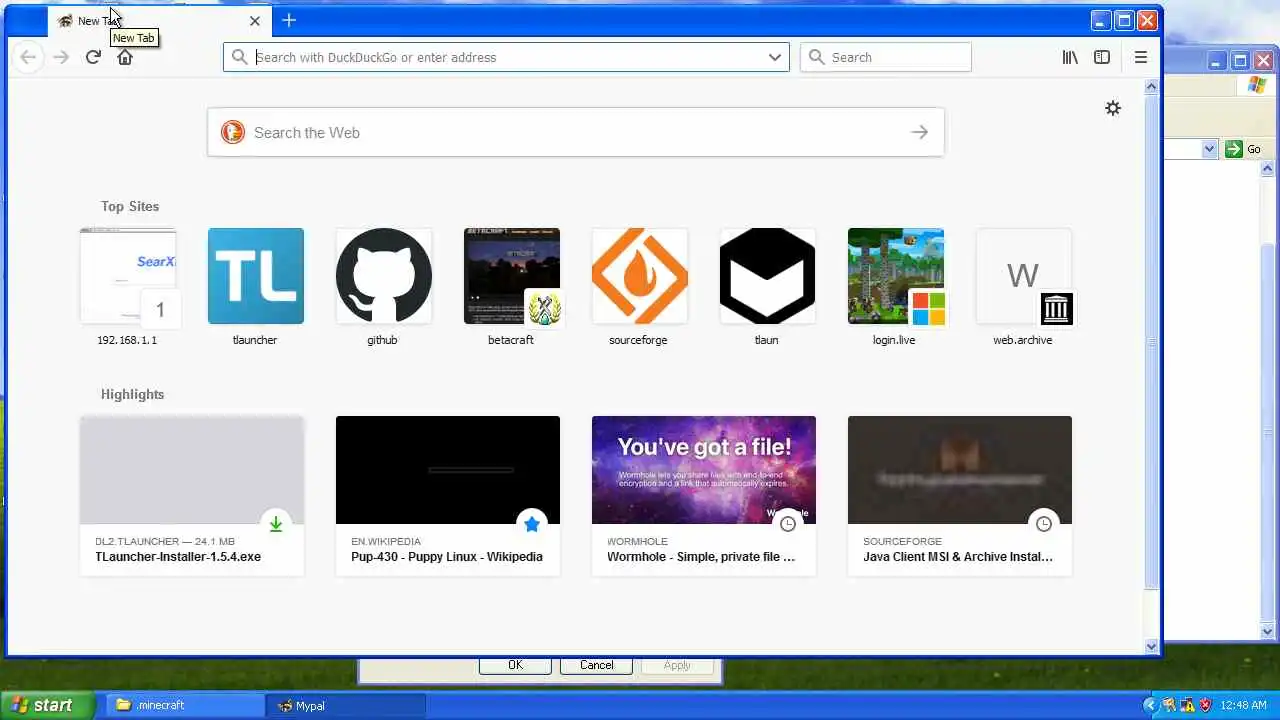Click the Windows start button
Screen dimensions: 1280x720
pyautogui.click(x=47, y=705)
